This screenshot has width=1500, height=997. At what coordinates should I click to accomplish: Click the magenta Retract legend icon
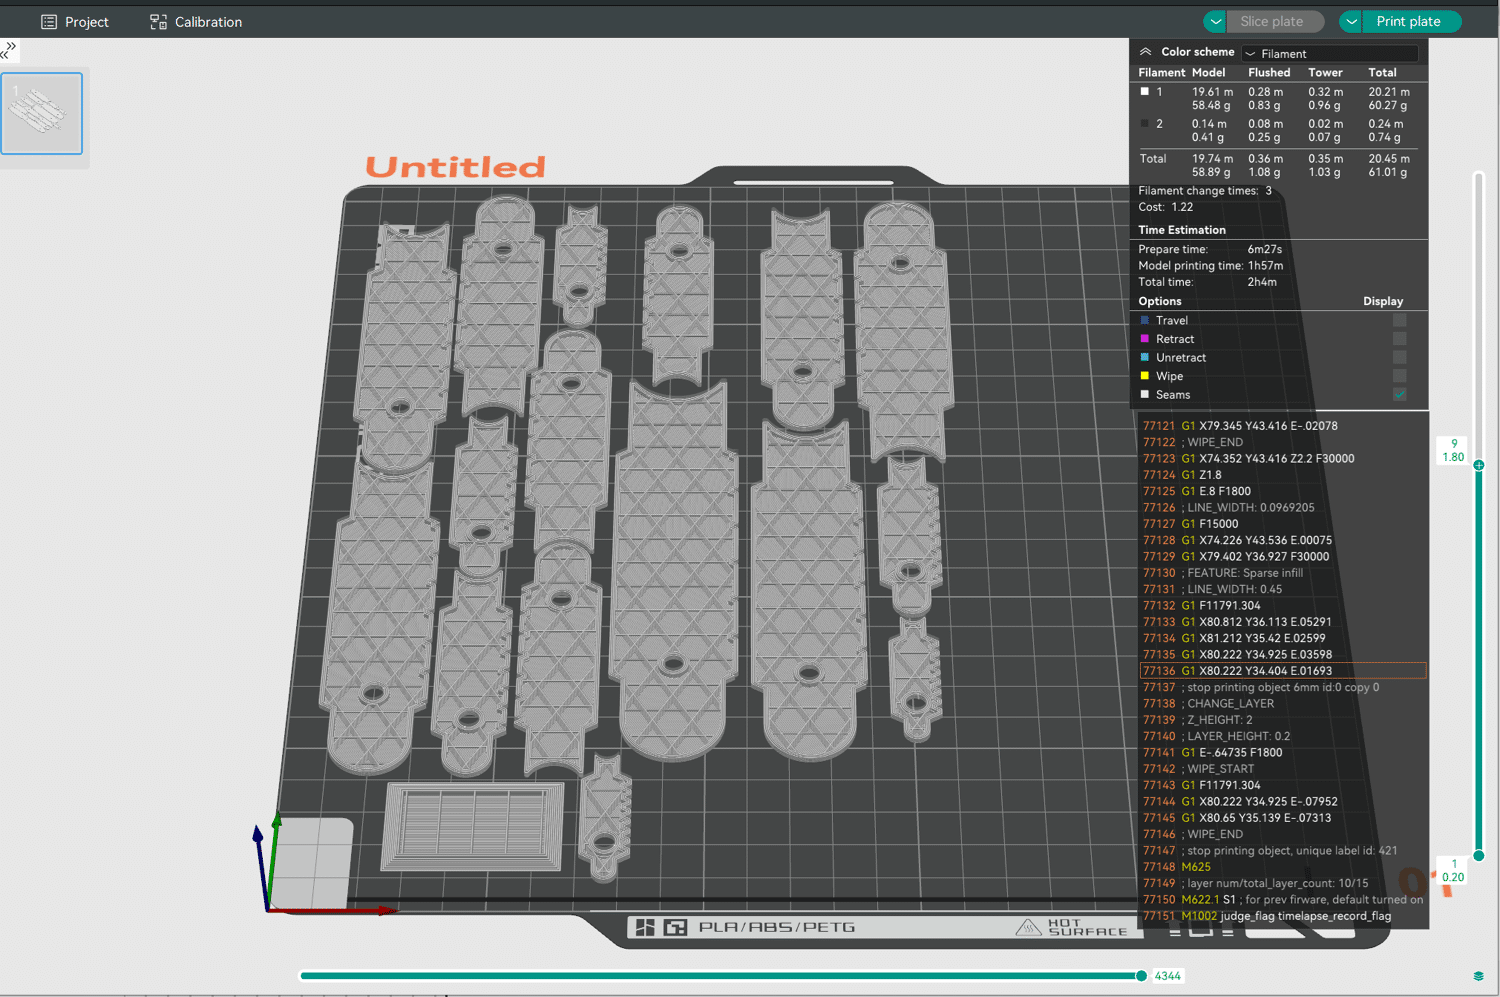click(1145, 339)
